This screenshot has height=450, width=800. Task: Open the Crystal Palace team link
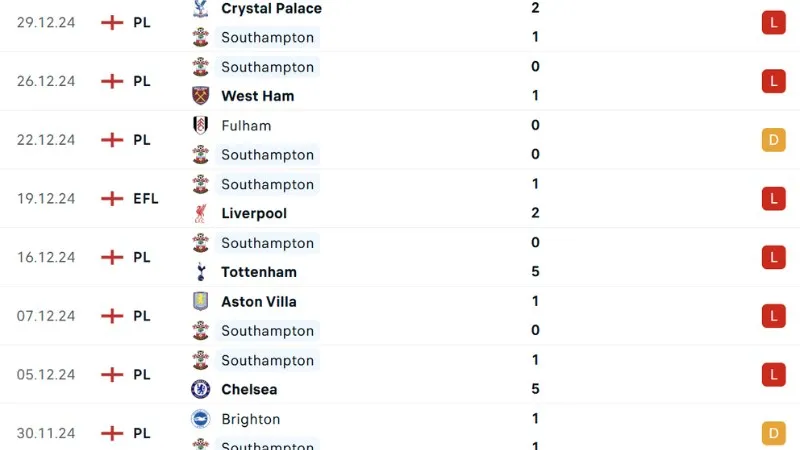tap(271, 9)
